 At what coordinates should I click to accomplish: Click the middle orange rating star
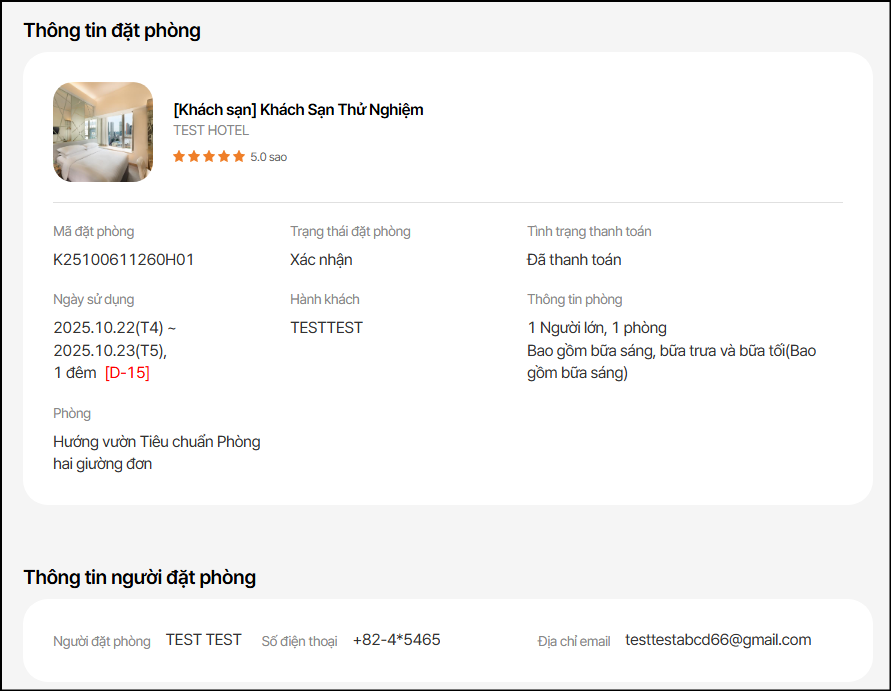(209, 156)
